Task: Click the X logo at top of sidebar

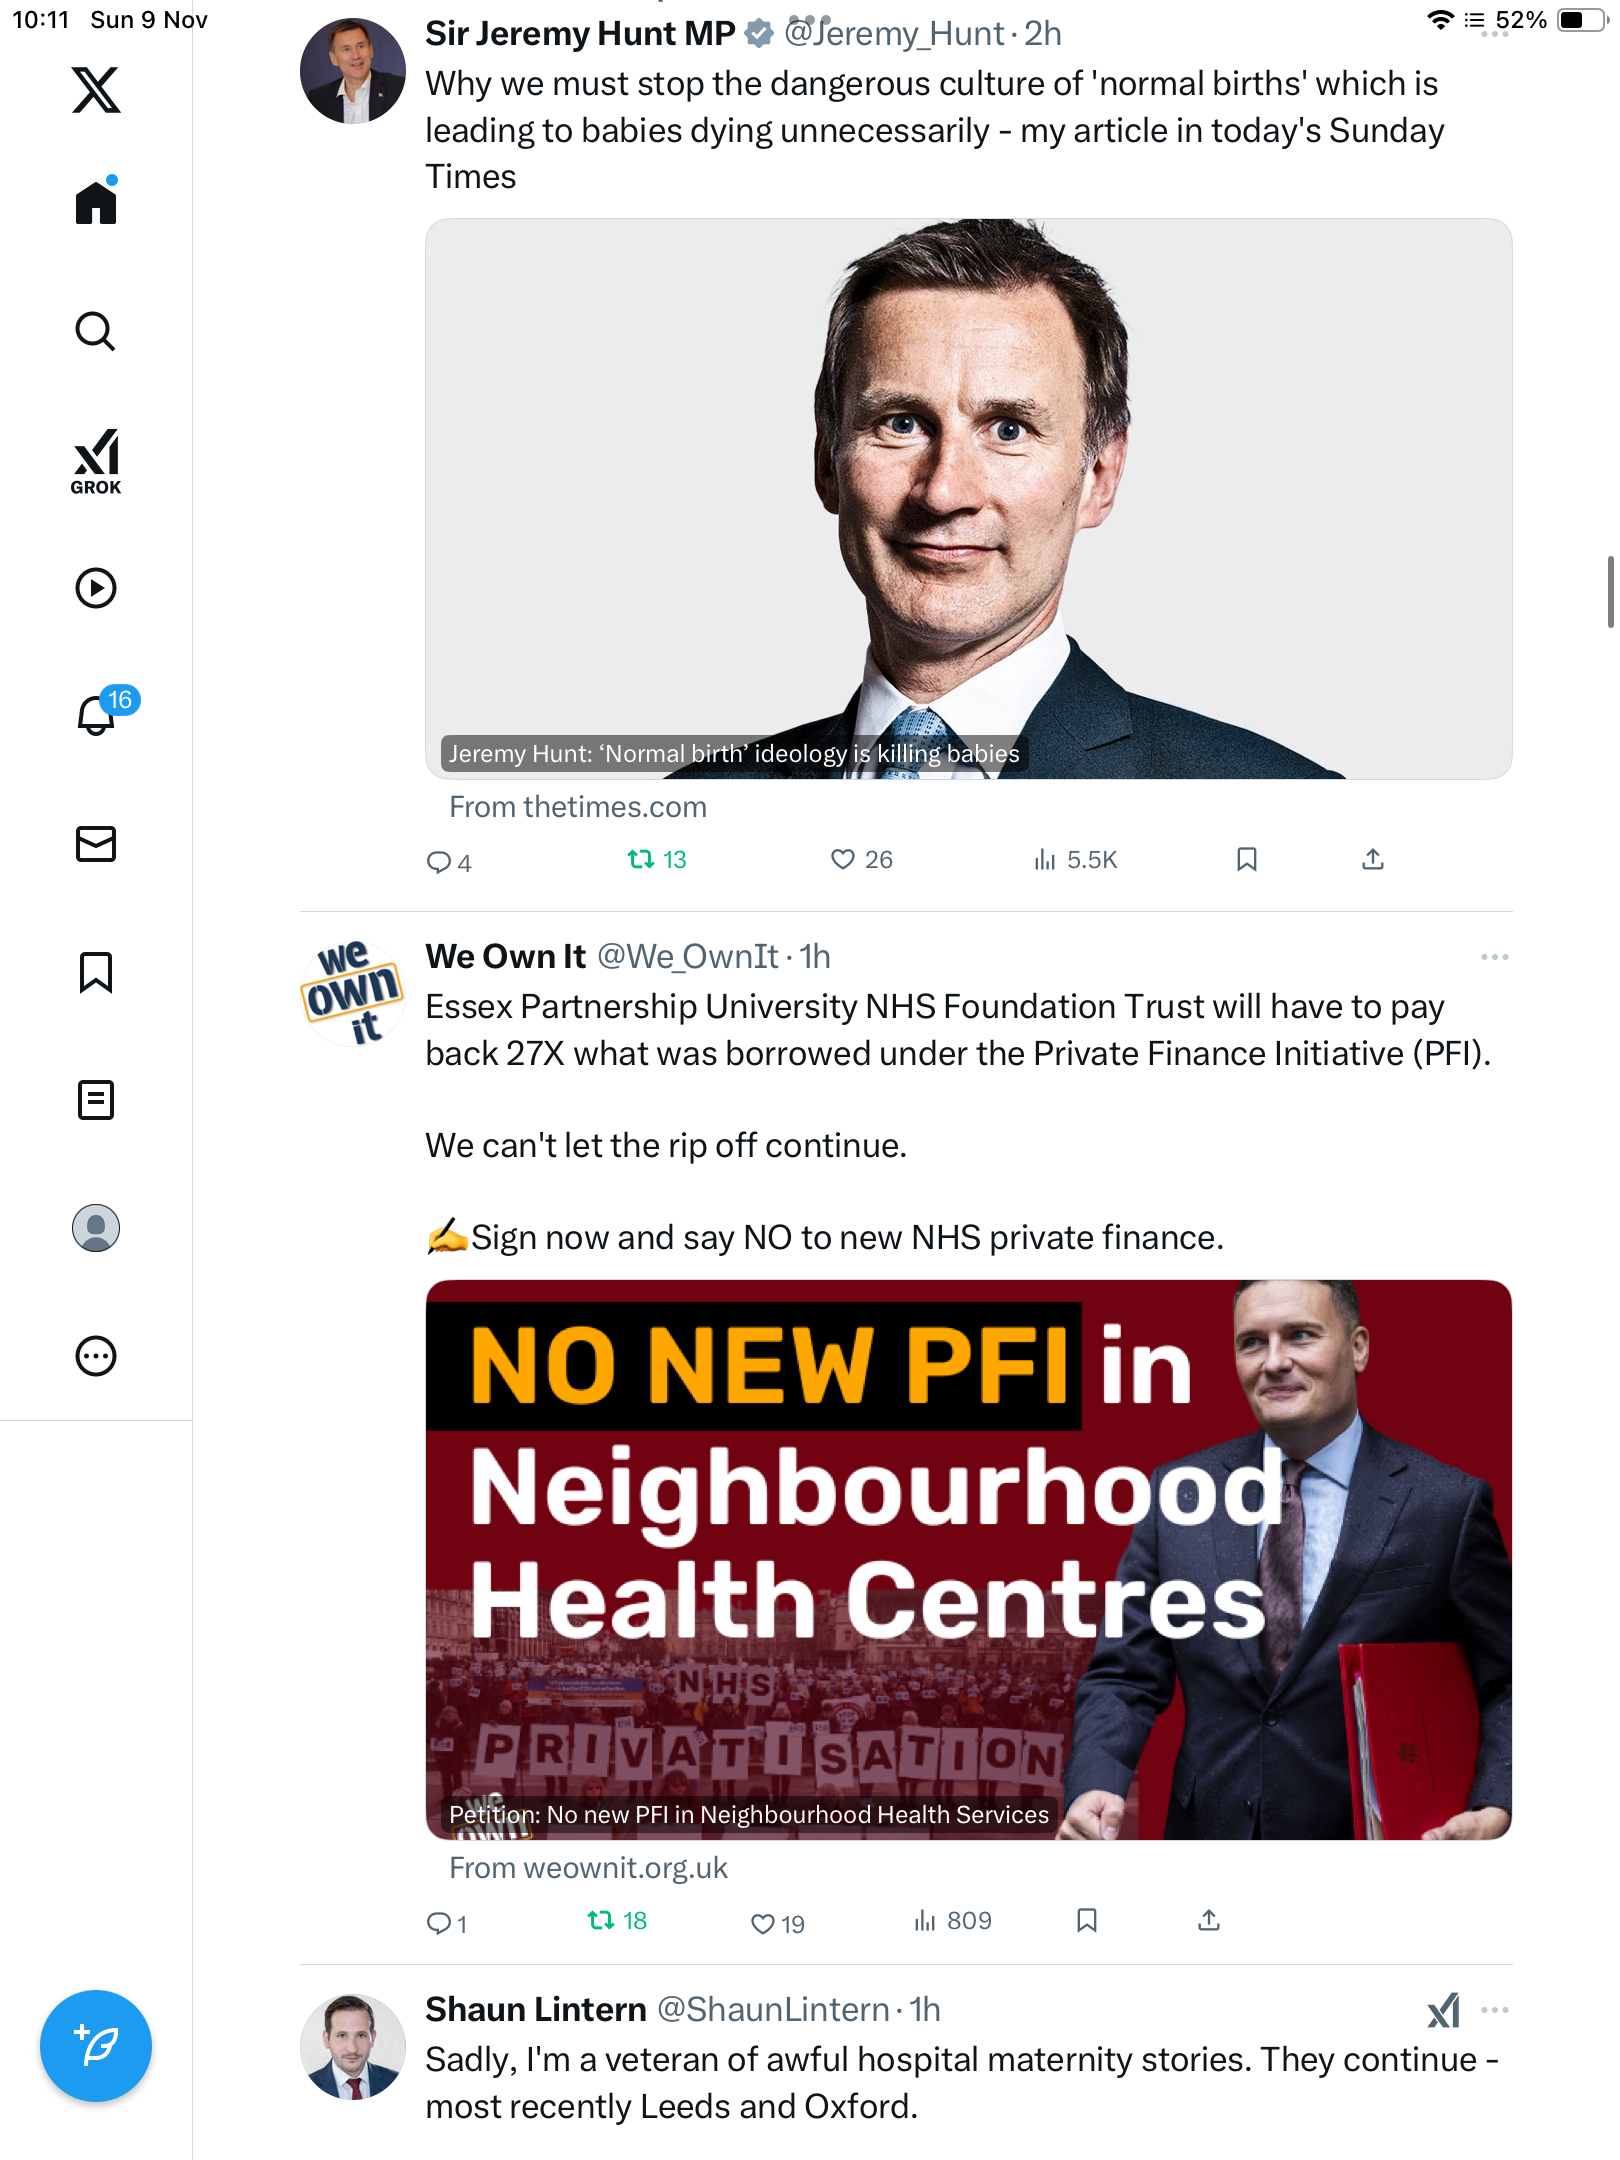Action: coord(96,90)
